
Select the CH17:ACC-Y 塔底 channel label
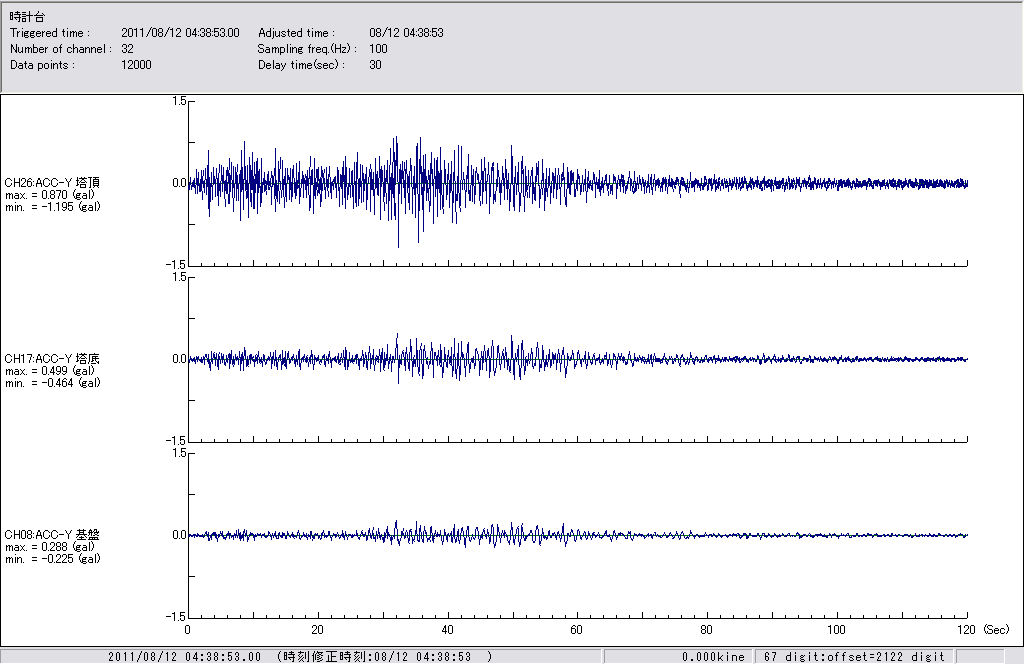(52, 359)
